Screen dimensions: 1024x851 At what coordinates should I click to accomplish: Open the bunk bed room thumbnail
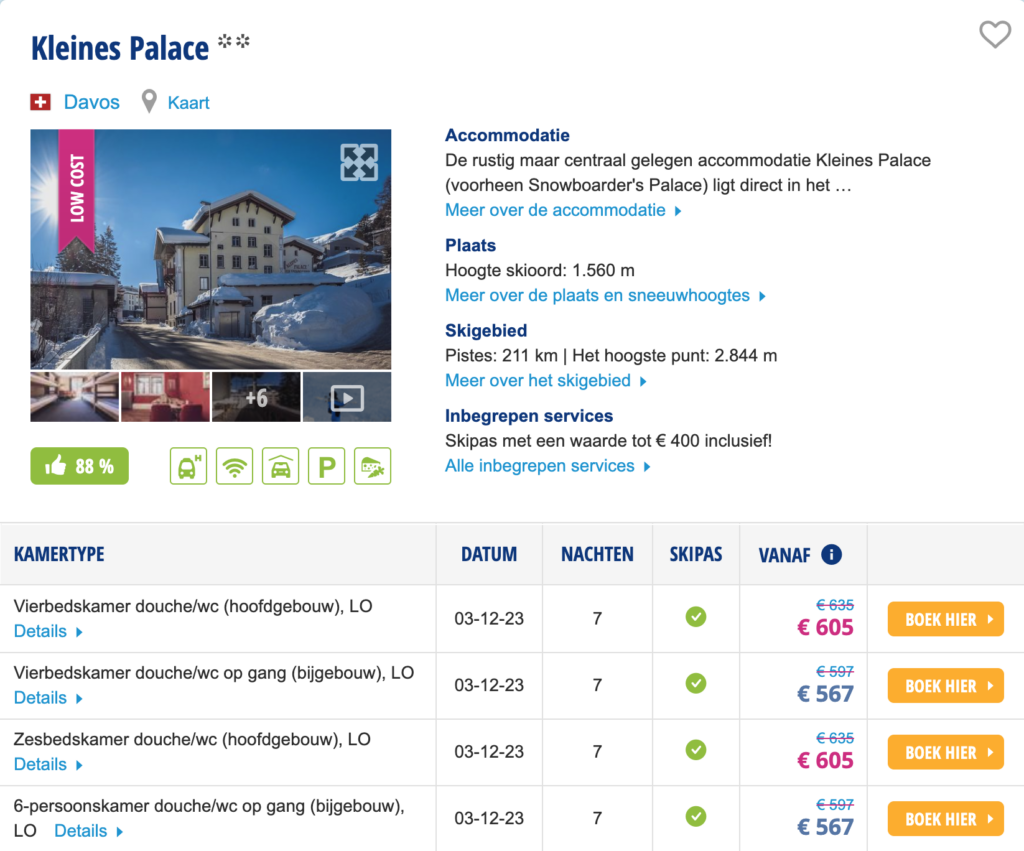[74, 397]
